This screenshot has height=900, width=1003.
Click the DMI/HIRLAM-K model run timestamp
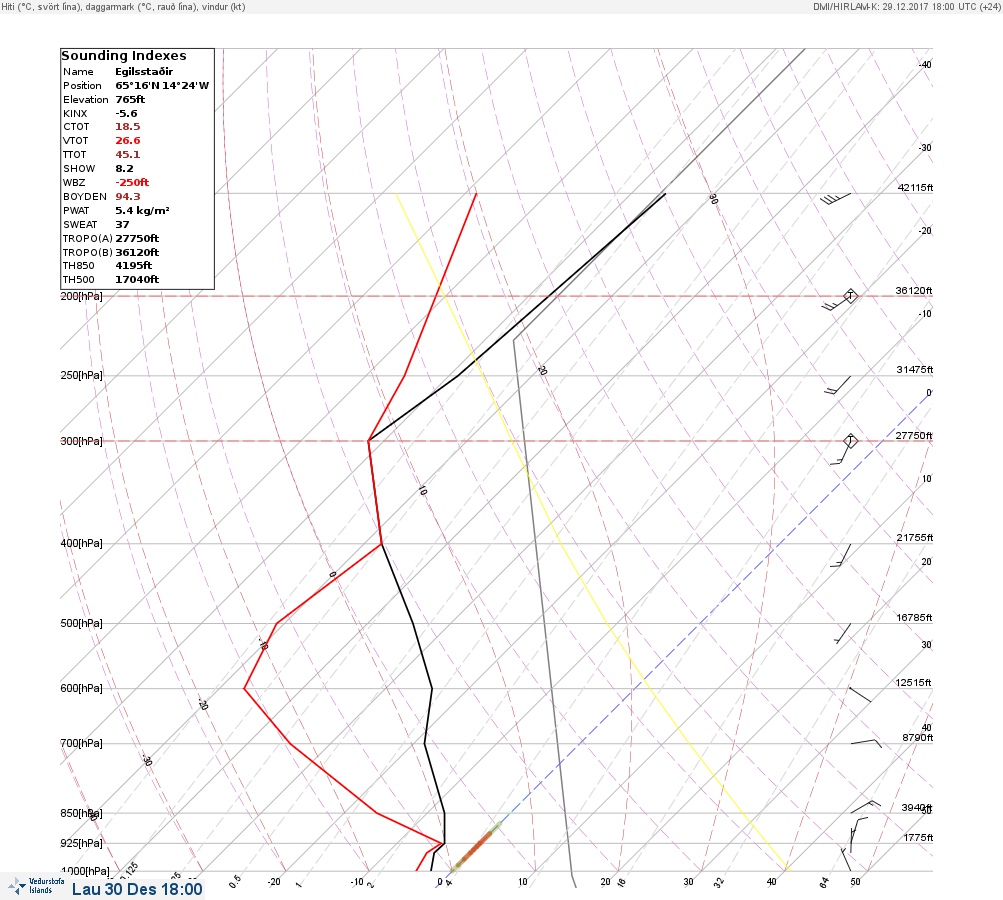pos(906,6)
